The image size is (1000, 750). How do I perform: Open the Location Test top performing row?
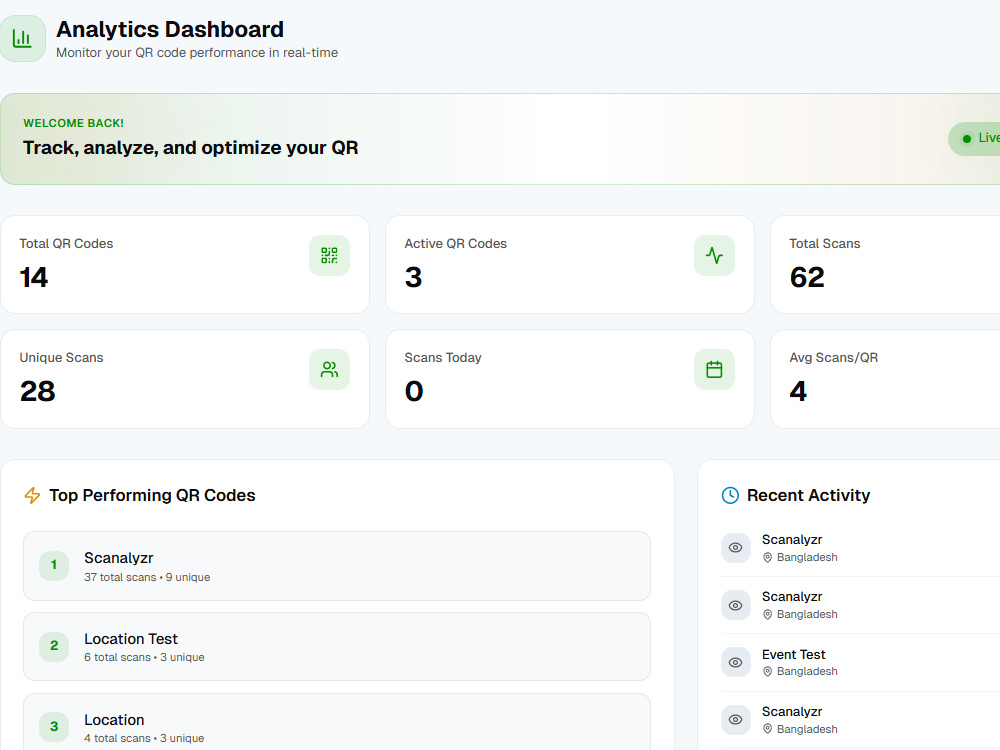coord(337,647)
